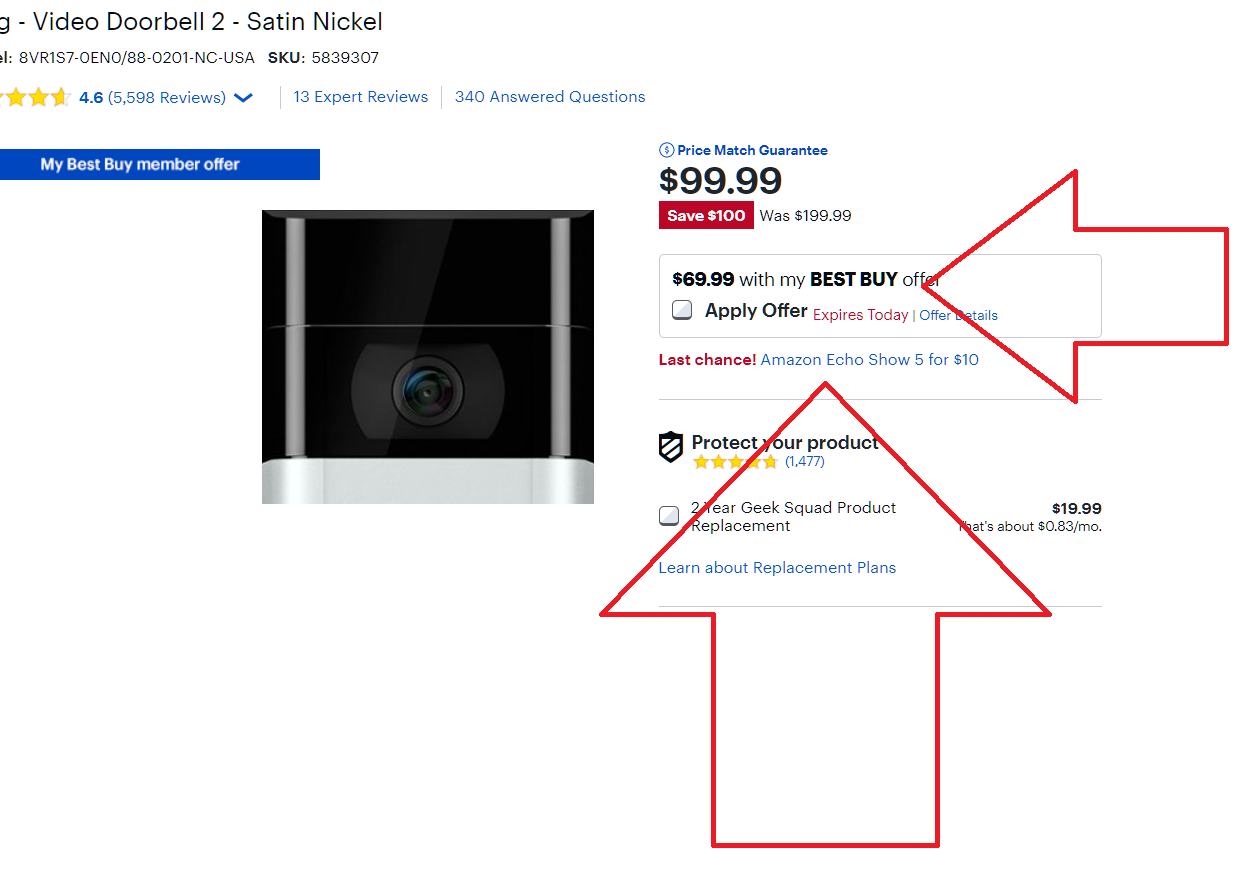Viewport: 1237px width, 873px height.
Task: Open the Offer Details link
Action: [x=959, y=315]
